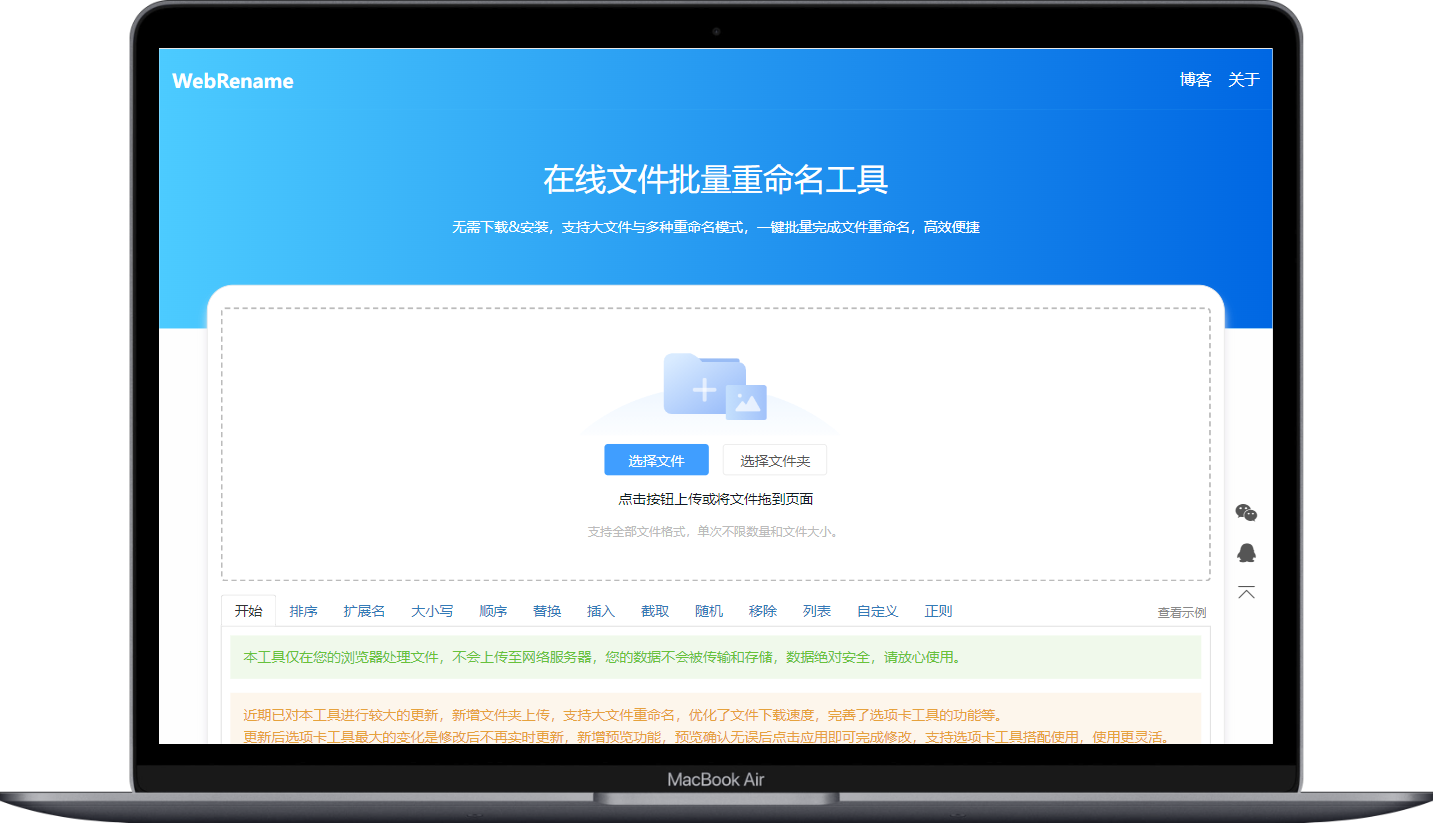Click the QQ penguin icon
This screenshot has height=823, width=1433.
coord(1246,552)
